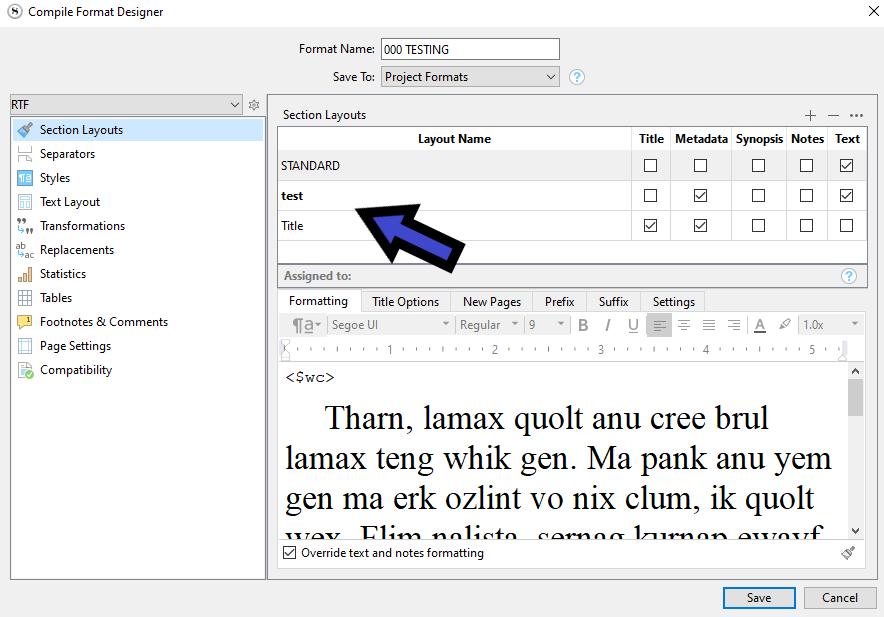This screenshot has width=884, height=617.
Task: Disable Override text and notes formatting
Action: click(290, 553)
